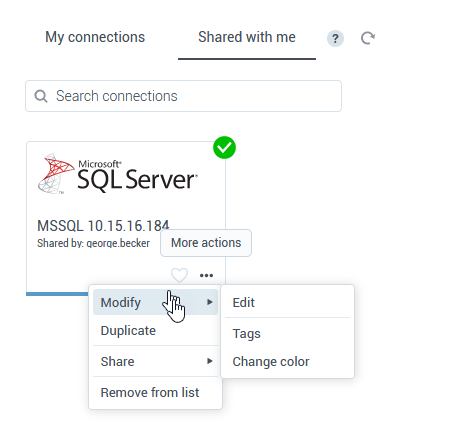Mark MSSQL connection as favorite with heart
Screen dimensions: 451x431
(x=179, y=275)
